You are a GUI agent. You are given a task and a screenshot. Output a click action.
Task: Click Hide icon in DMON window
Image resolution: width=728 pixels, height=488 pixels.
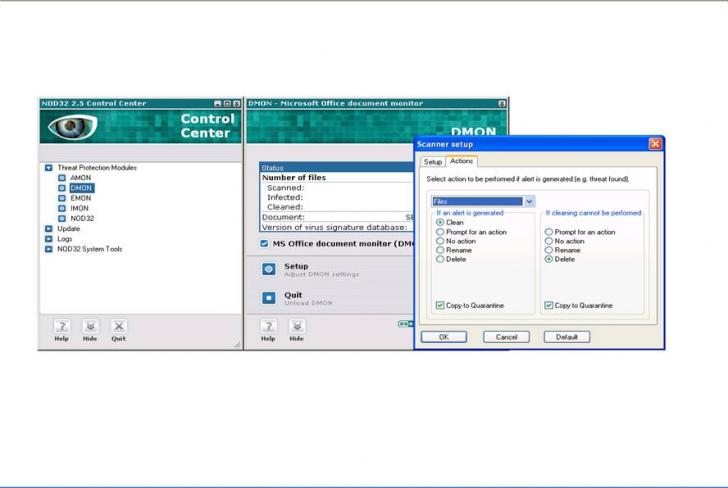(297, 326)
